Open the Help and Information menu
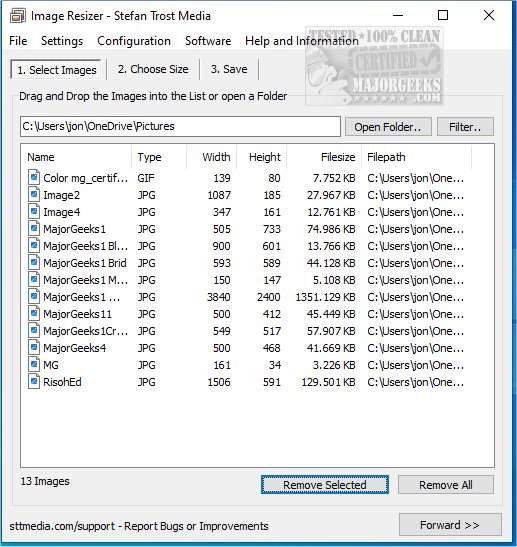The width and height of the screenshot is (517, 547). click(x=302, y=41)
